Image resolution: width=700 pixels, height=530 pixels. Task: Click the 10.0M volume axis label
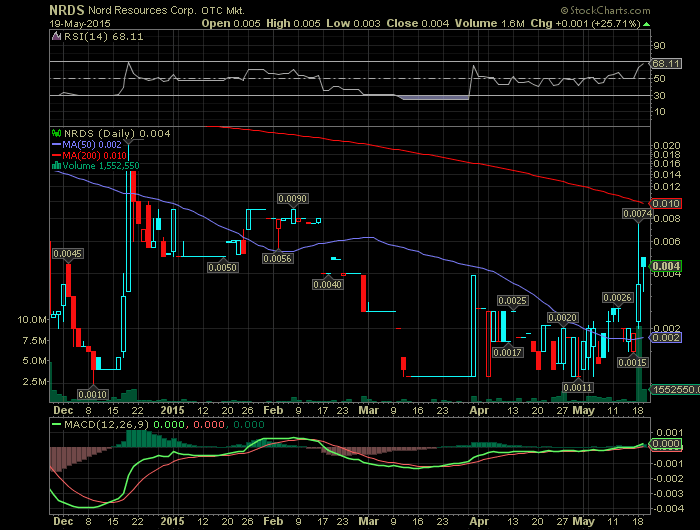32,320
